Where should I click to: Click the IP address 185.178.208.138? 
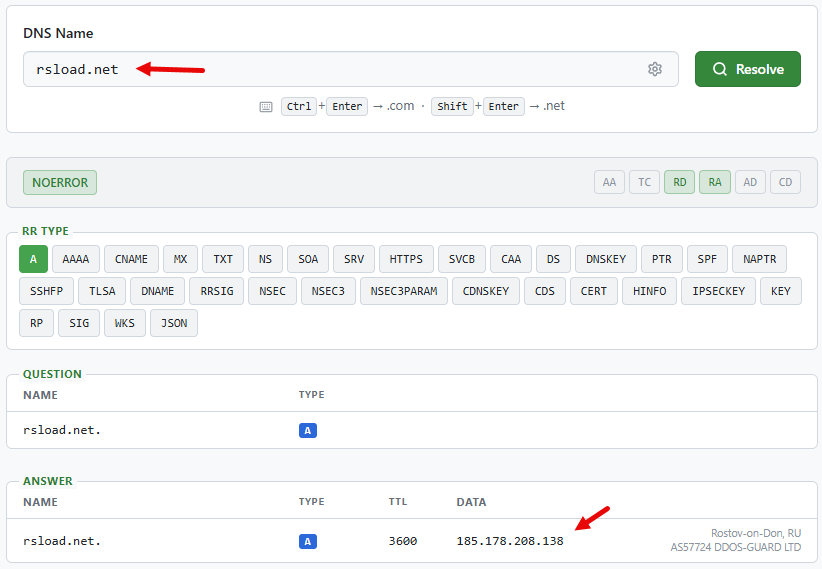[x=510, y=541]
